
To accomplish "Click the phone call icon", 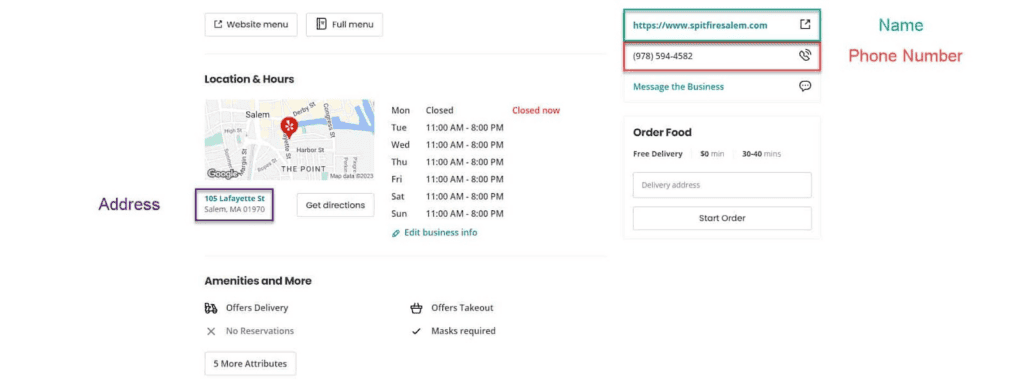I will [x=805, y=56].
